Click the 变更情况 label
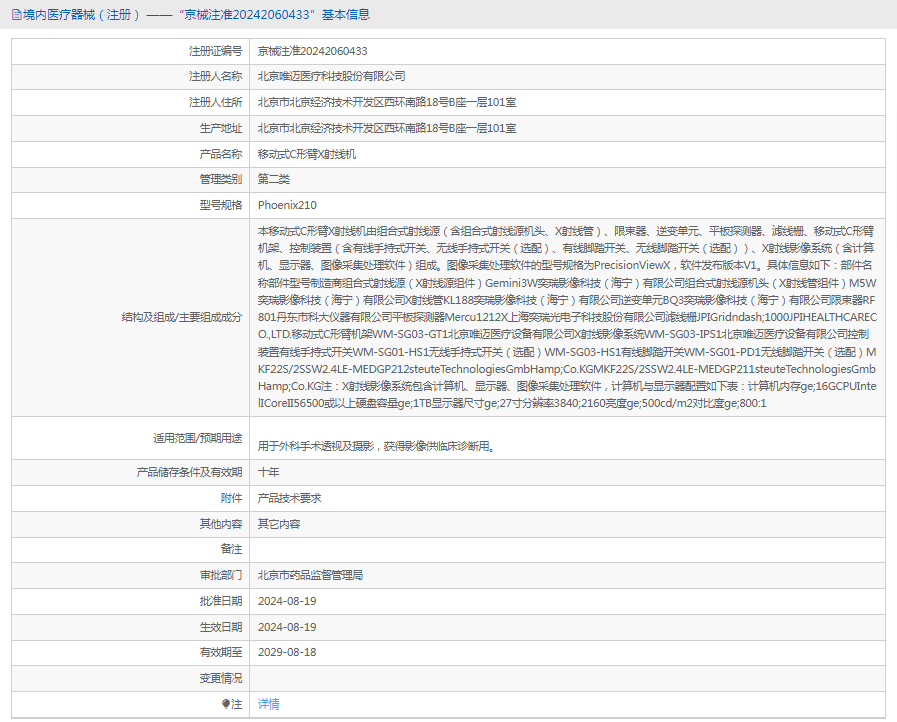 point(221,679)
